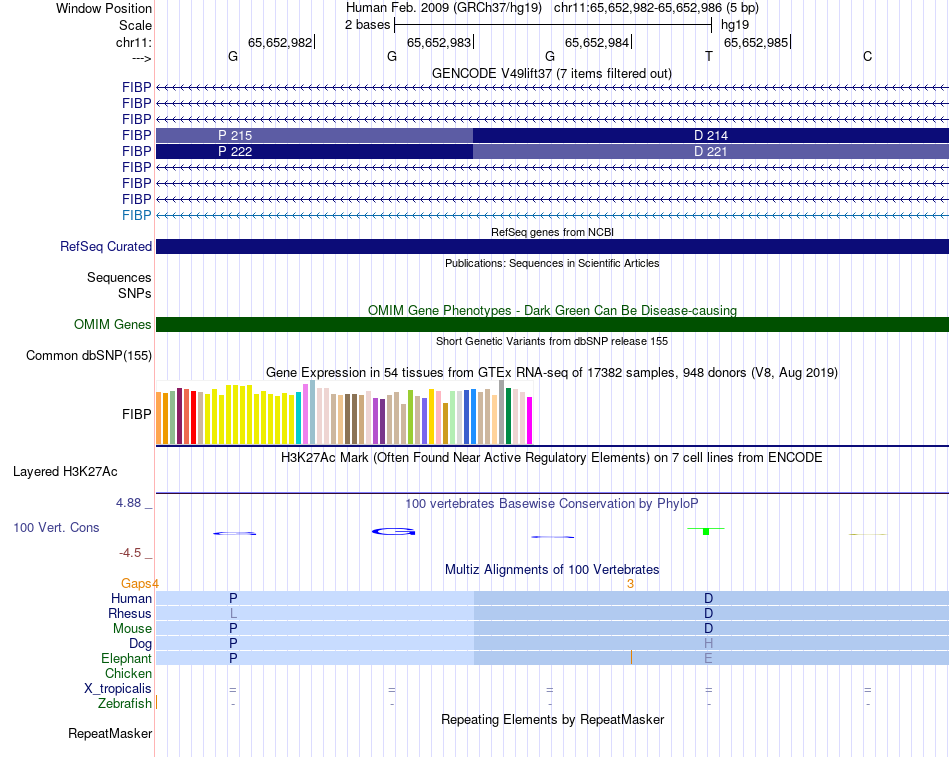This screenshot has height=757, width=950.
Task: Open the GENCODE V49lift37 track title
Action: (x=551, y=73)
